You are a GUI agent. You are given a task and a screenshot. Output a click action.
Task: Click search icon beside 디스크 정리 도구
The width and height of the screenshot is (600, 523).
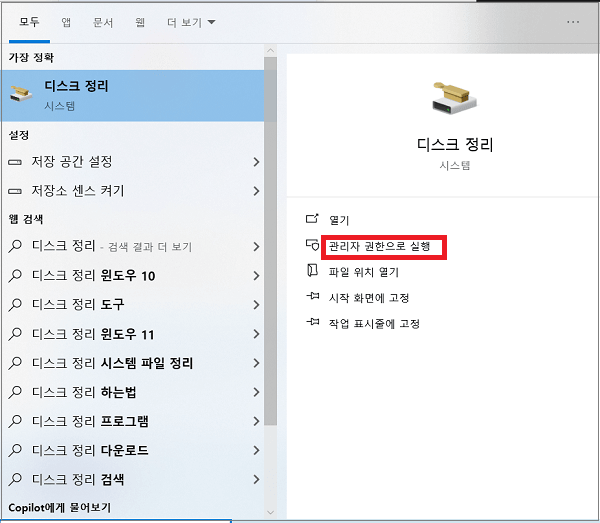15,305
